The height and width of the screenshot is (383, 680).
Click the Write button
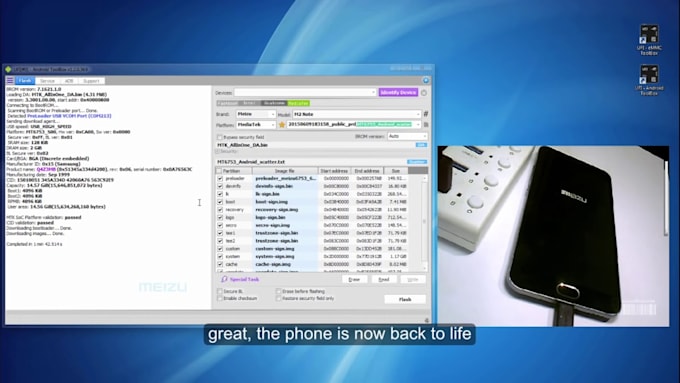(413, 279)
